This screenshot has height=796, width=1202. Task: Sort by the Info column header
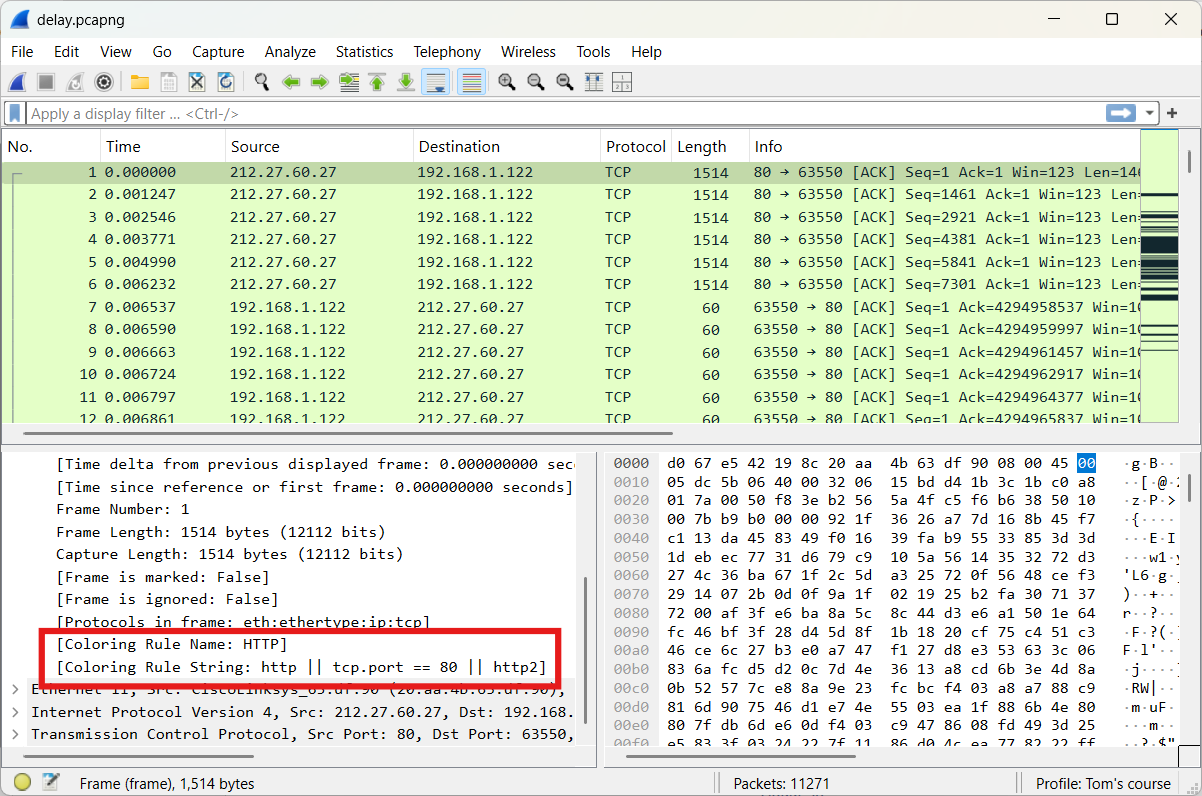pos(944,147)
